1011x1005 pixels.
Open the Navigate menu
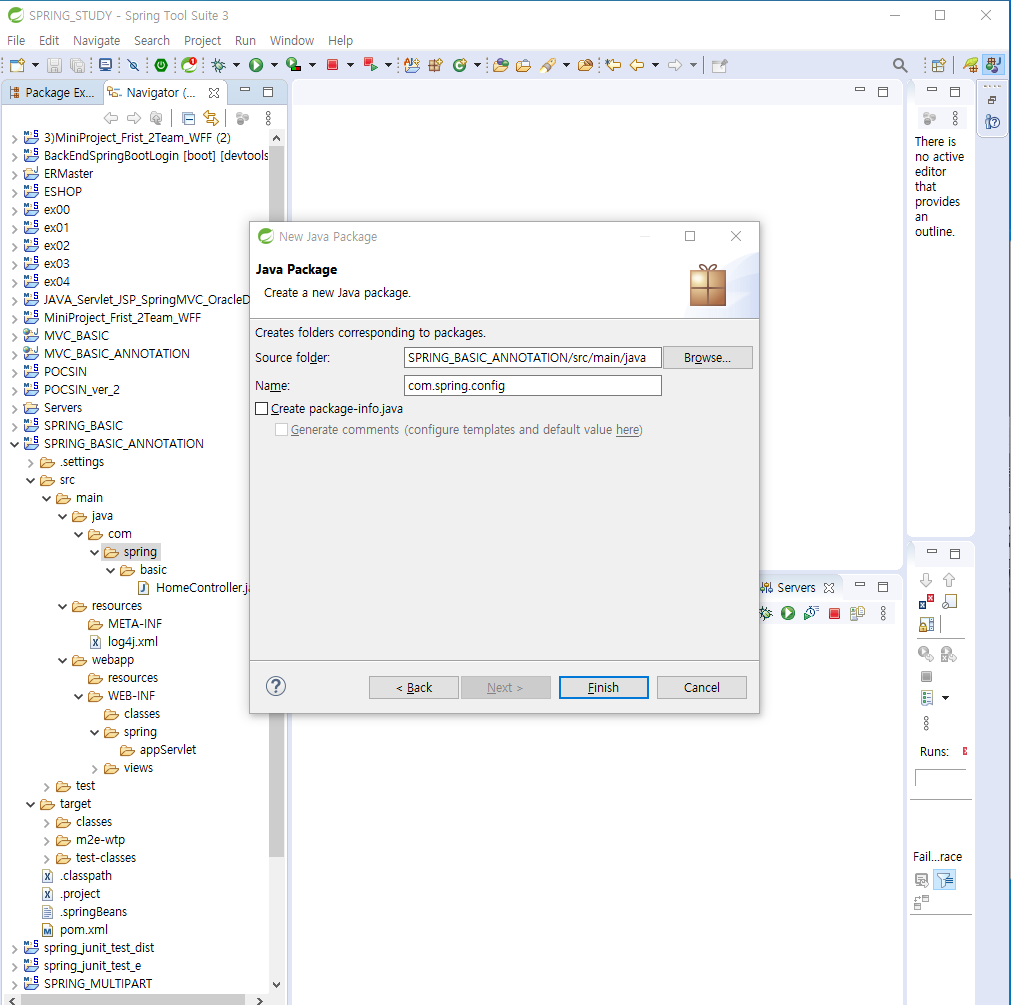coord(96,41)
